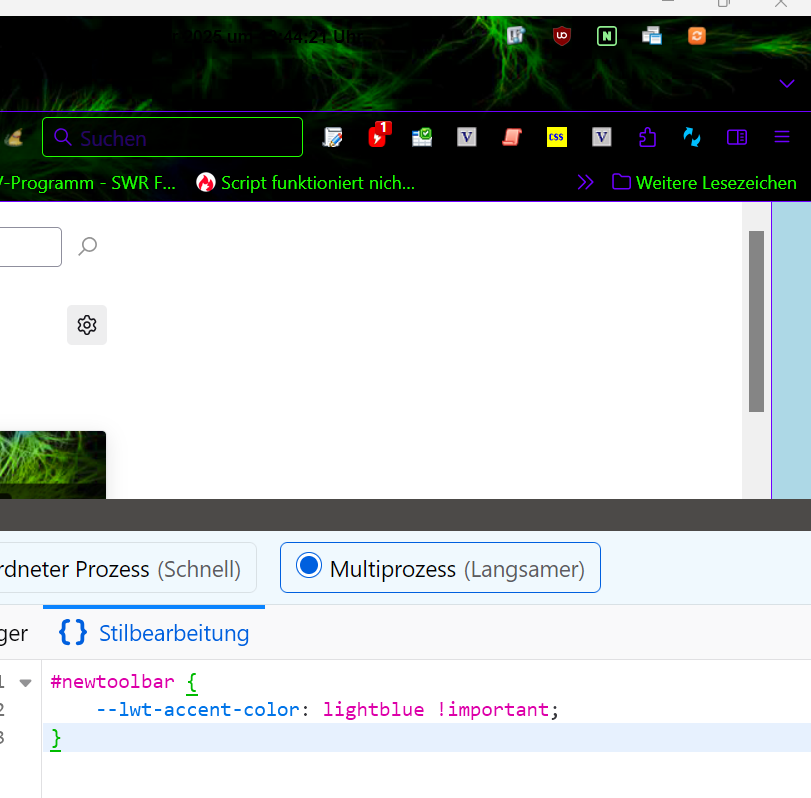
Task: Select the Prozess (Schnell) option
Action: tap(122, 567)
